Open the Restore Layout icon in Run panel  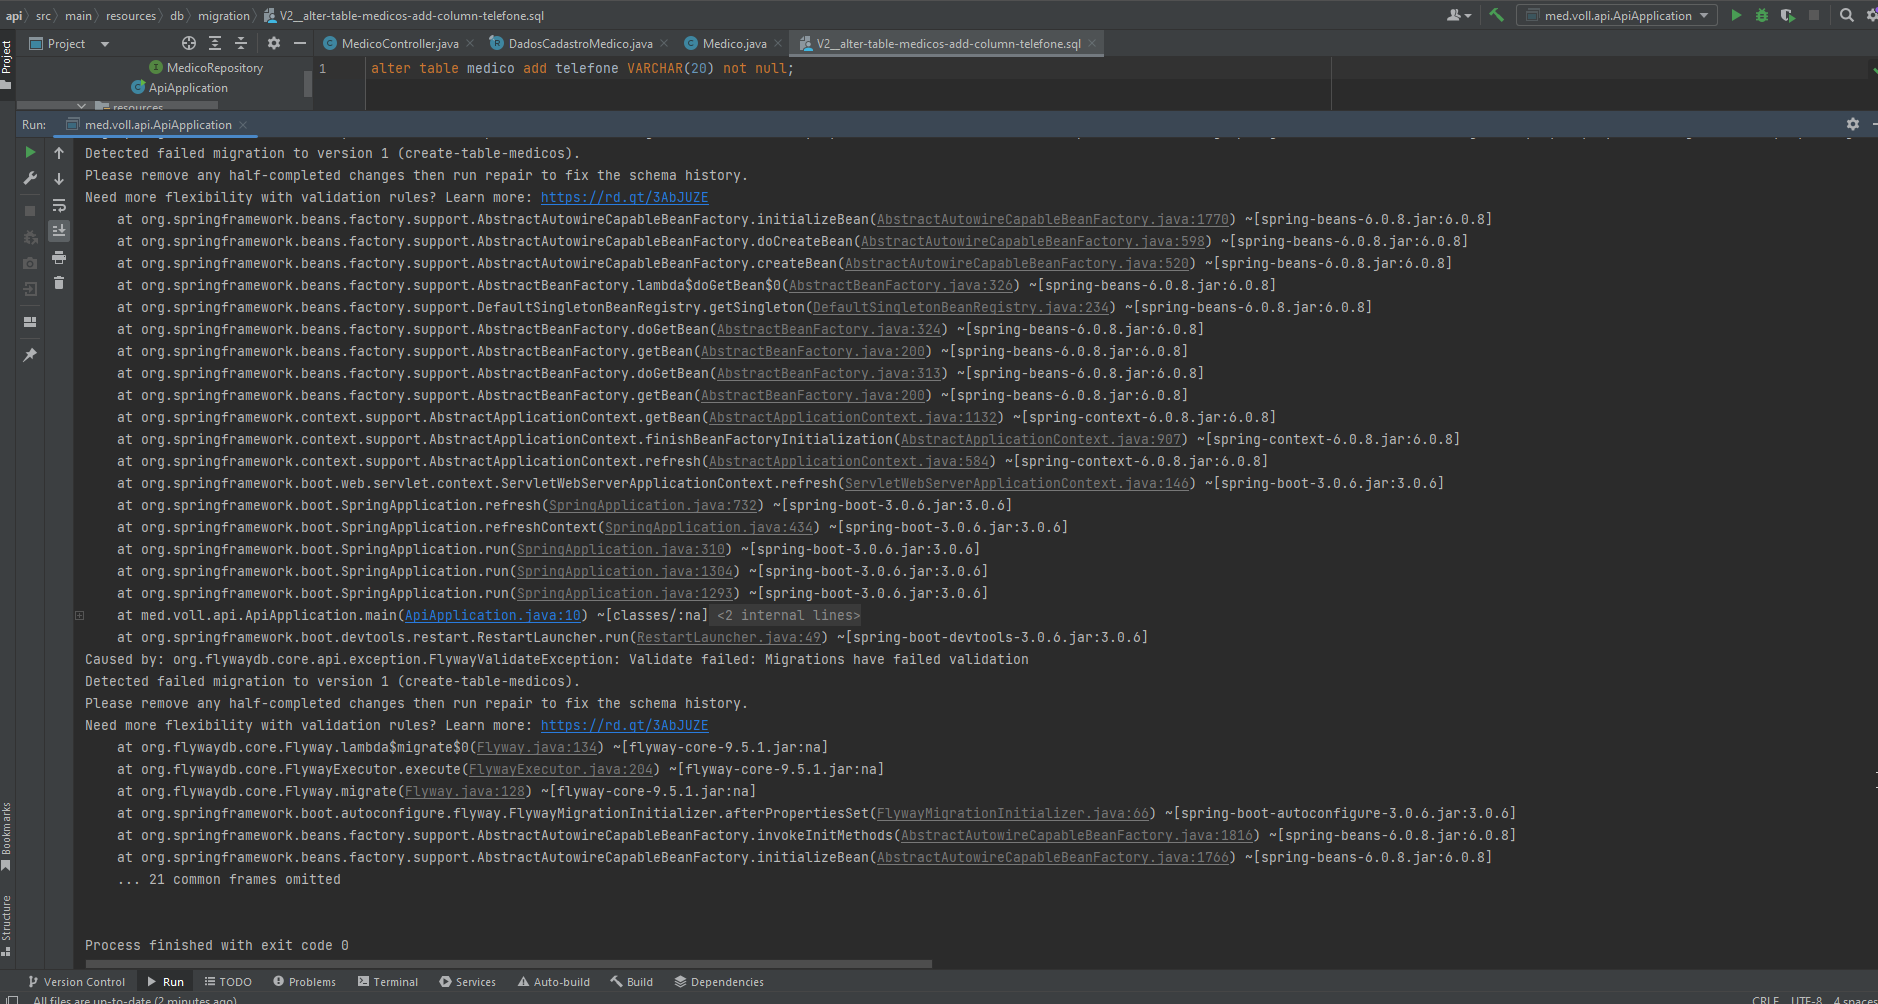pos(30,322)
